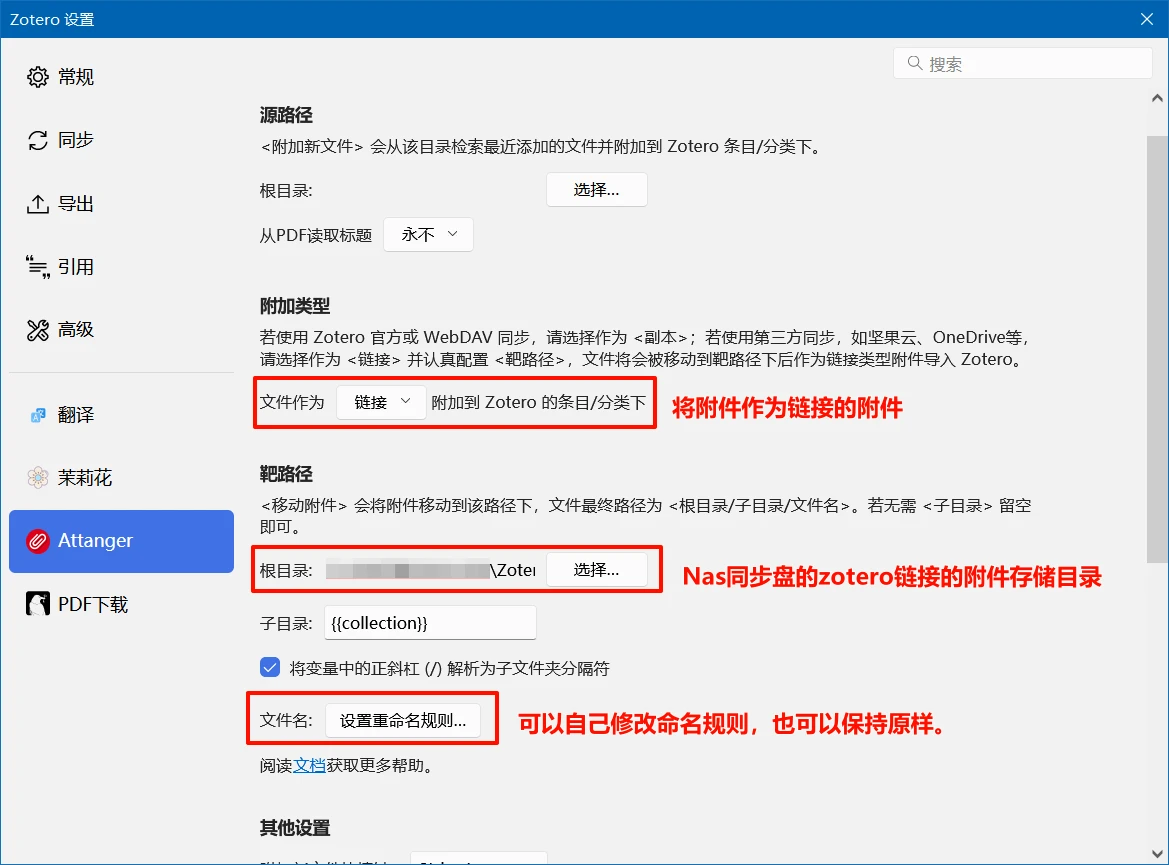Screen dimensions: 1169x865
Task: Click the 子目录 {{collection}} input field
Action: click(x=431, y=623)
